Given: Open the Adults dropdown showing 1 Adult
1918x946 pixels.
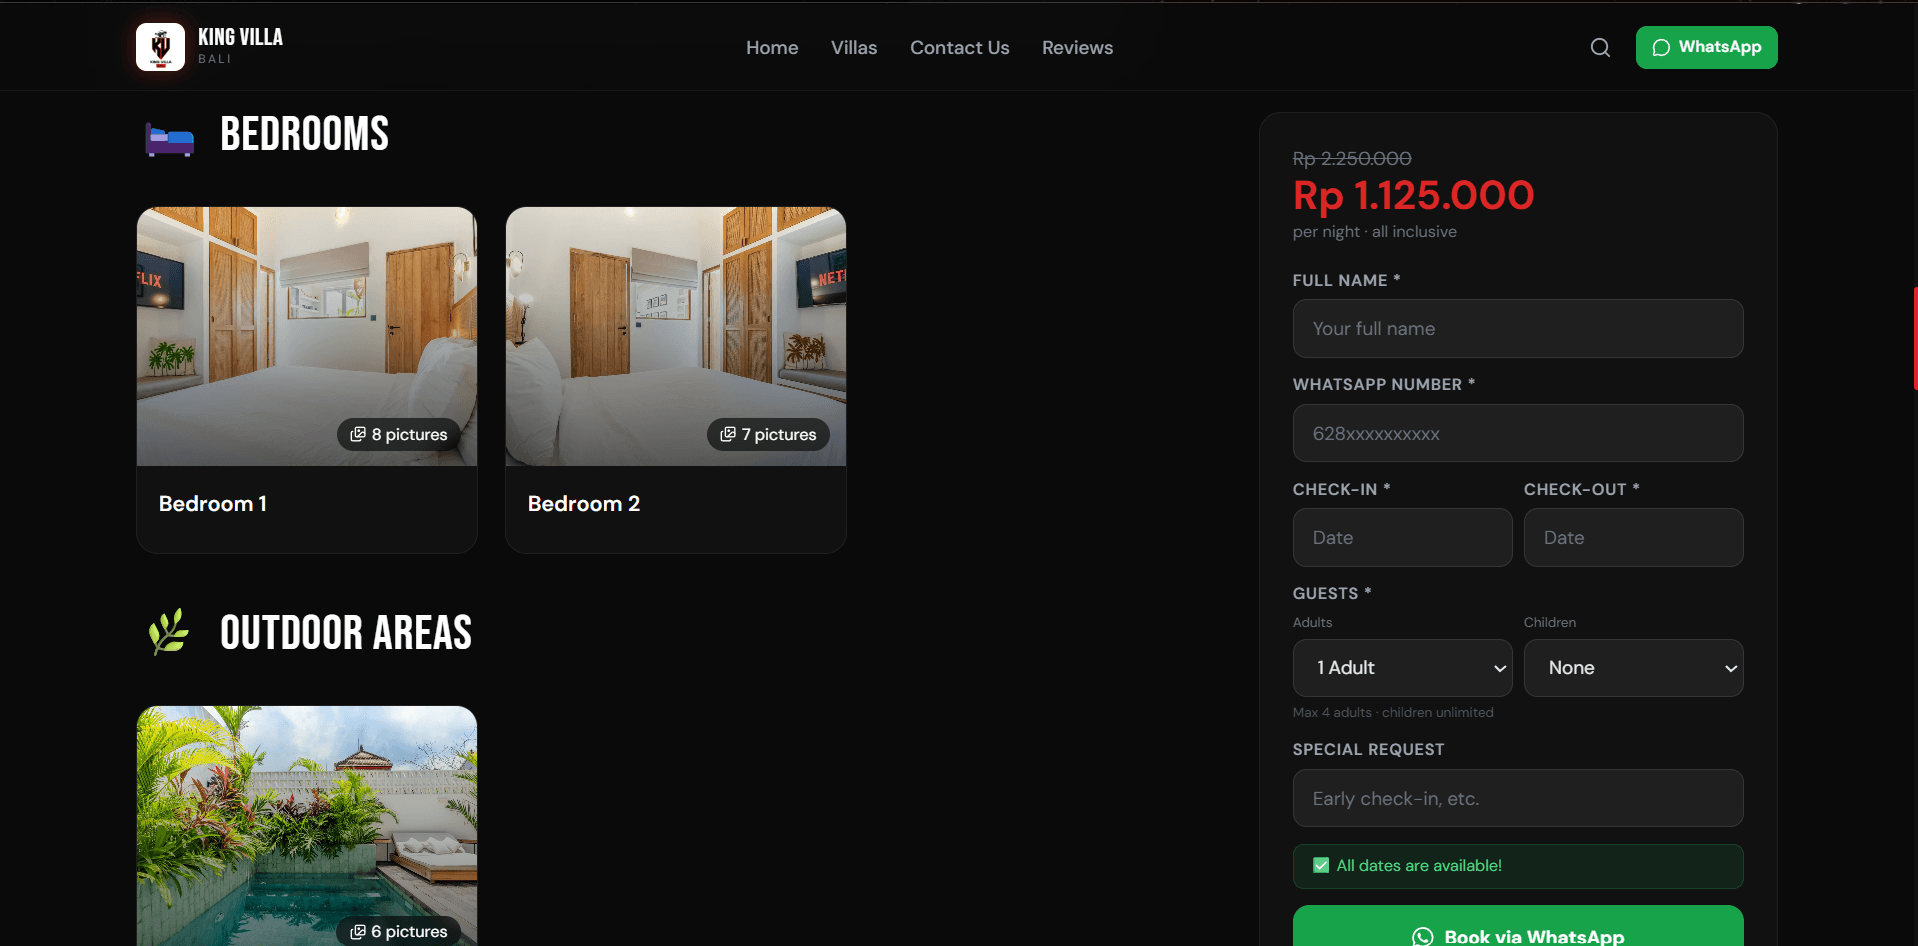Looking at the screenshot, I should click(1402, 668).
